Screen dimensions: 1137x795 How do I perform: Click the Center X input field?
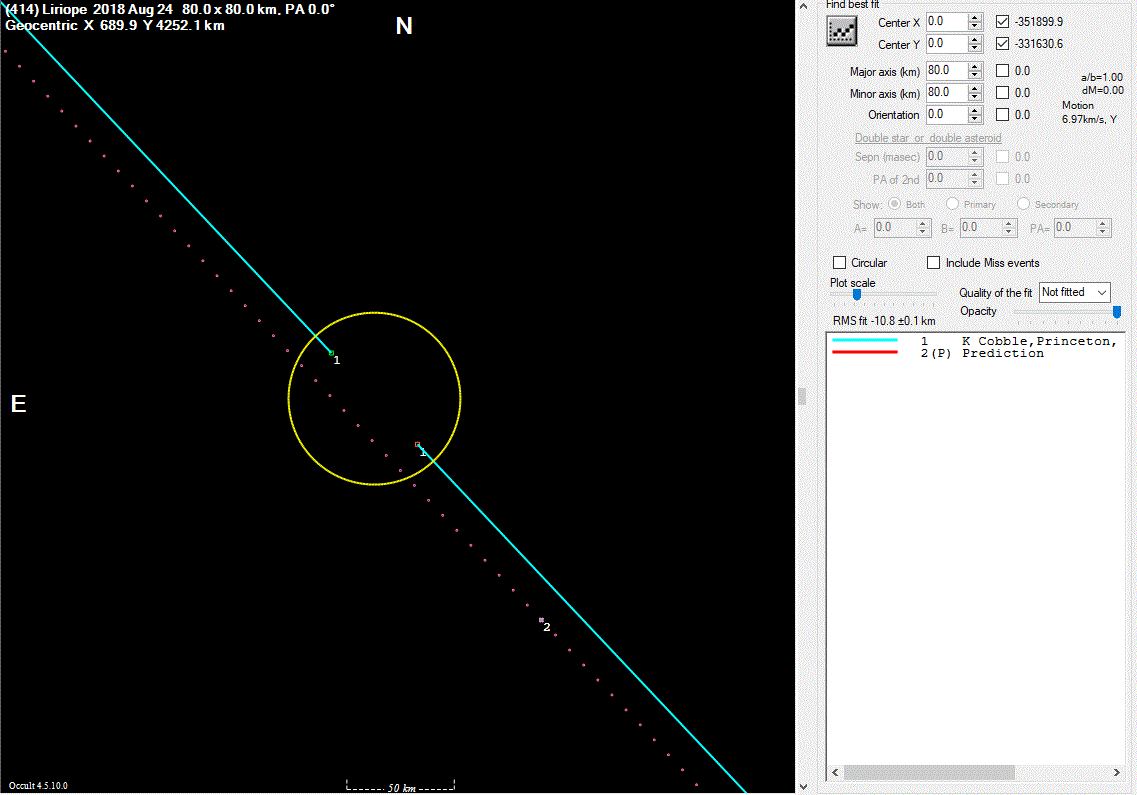tap(945, 22)
